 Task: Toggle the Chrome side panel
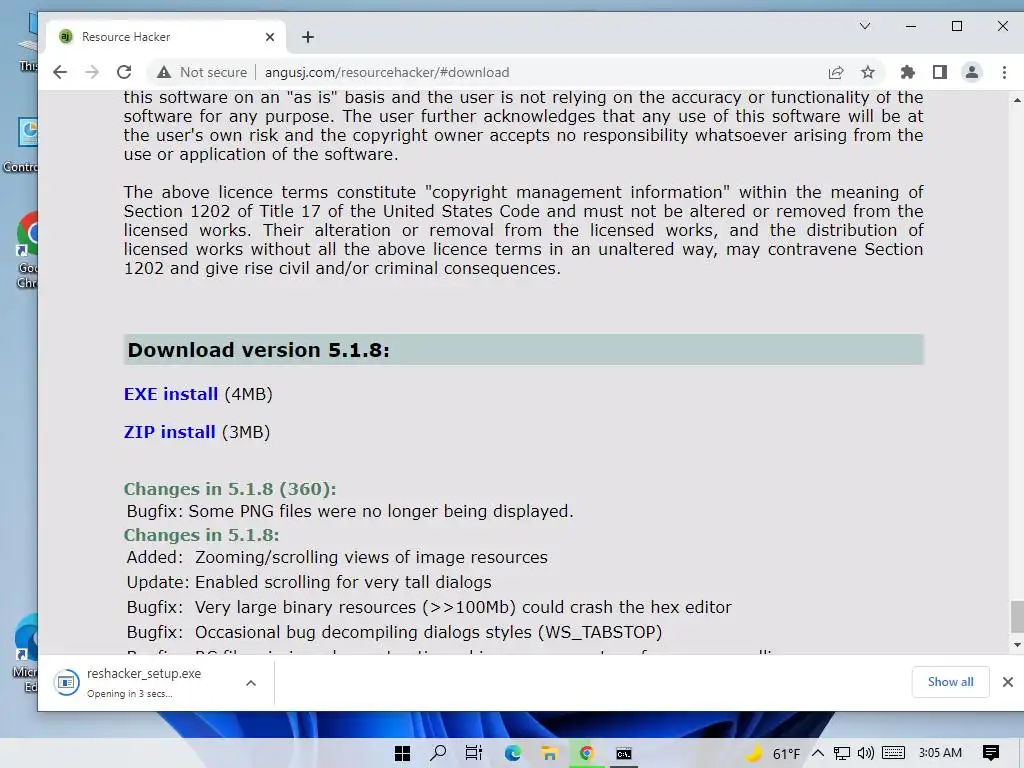pyautogui.click(x=940, y=72)
